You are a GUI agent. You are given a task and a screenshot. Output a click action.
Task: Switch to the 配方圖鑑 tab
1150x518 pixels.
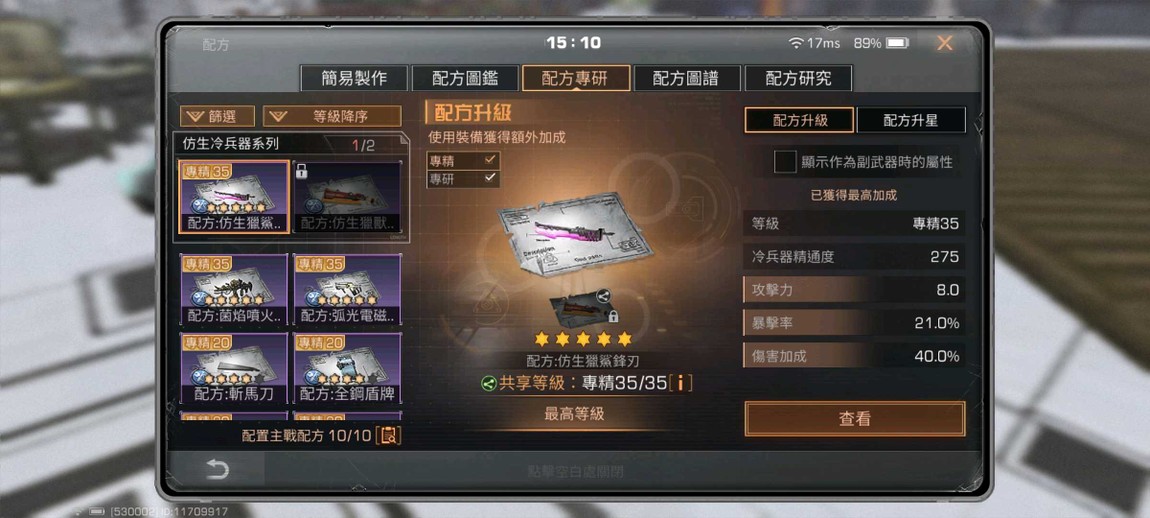pos(465,79)
